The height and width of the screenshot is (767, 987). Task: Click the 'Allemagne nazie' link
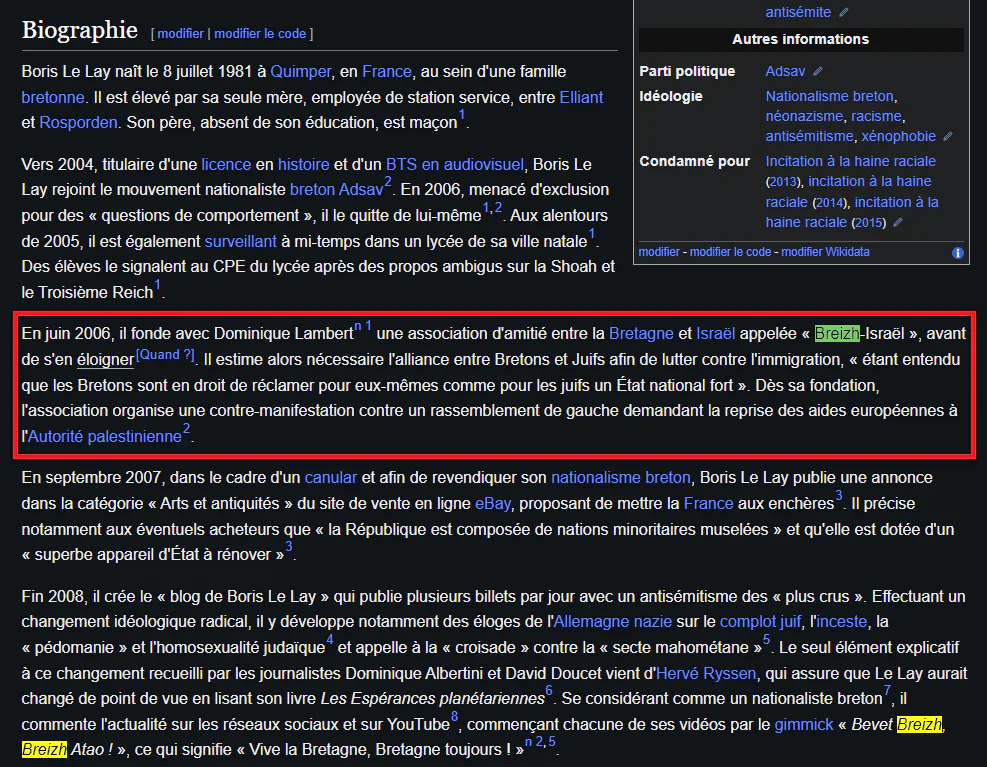click(x=612, y=622)
